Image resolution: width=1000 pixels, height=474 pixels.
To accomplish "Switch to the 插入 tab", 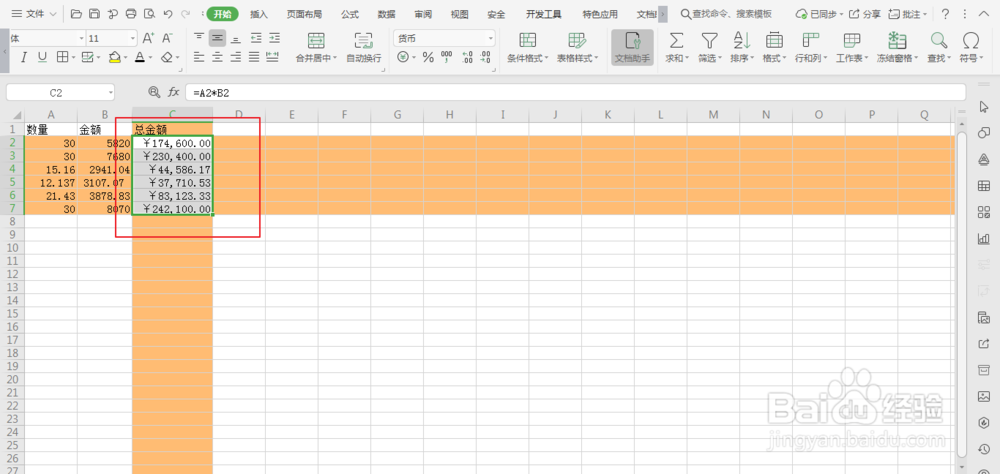I will coord(259,14).
